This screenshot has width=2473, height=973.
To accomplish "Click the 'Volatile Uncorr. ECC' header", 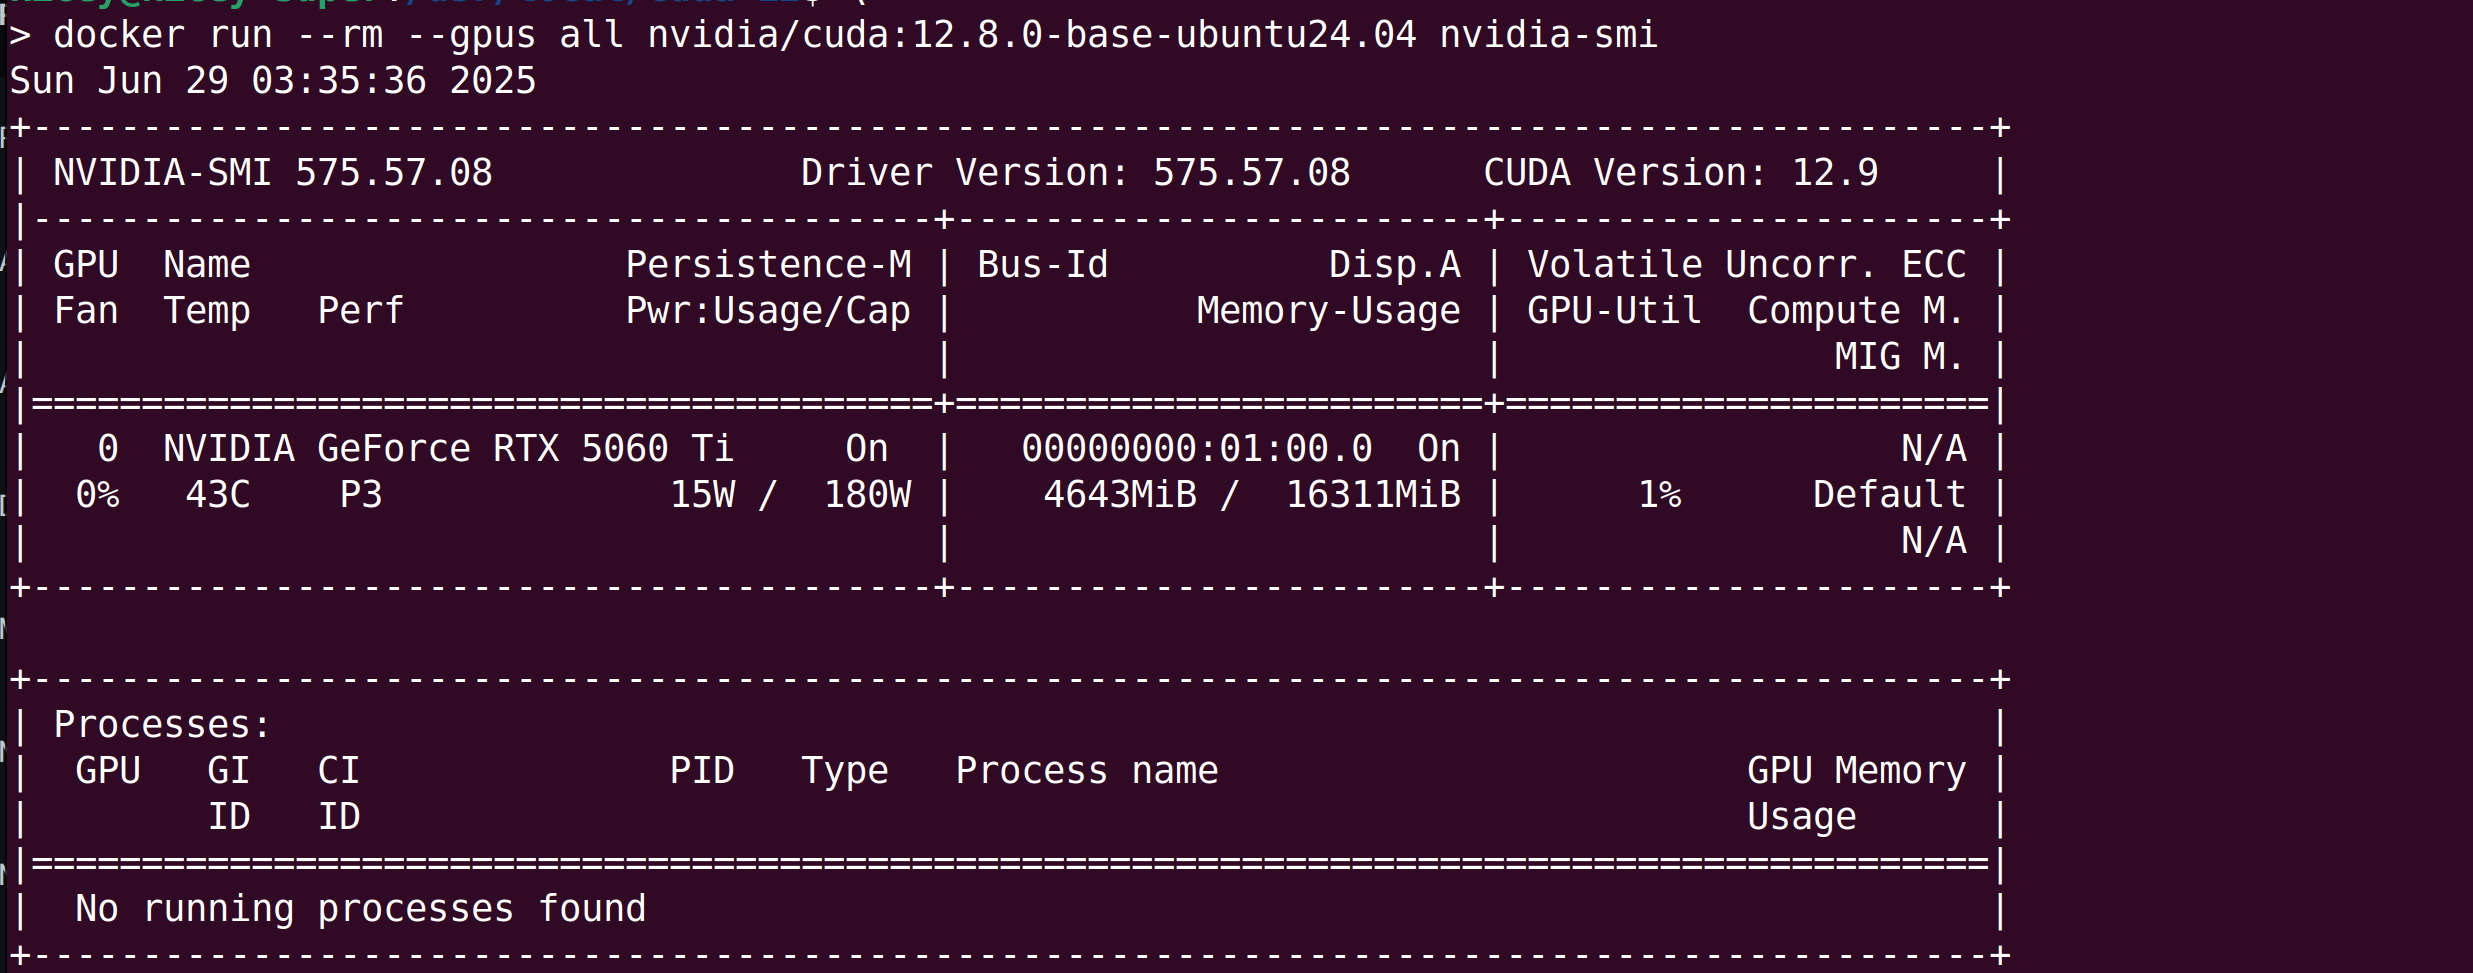I will 1747,265.
